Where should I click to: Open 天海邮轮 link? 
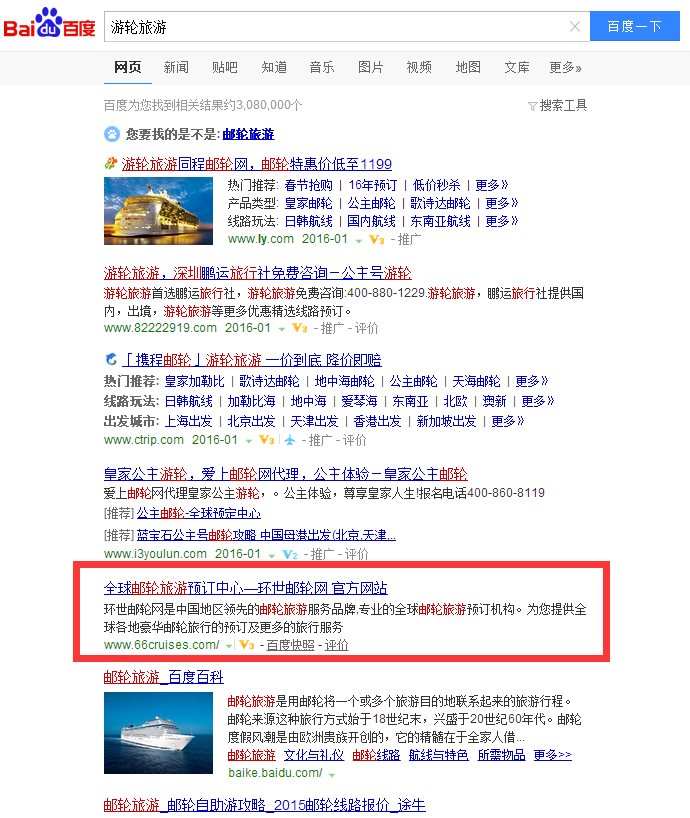tap(476, 381)
